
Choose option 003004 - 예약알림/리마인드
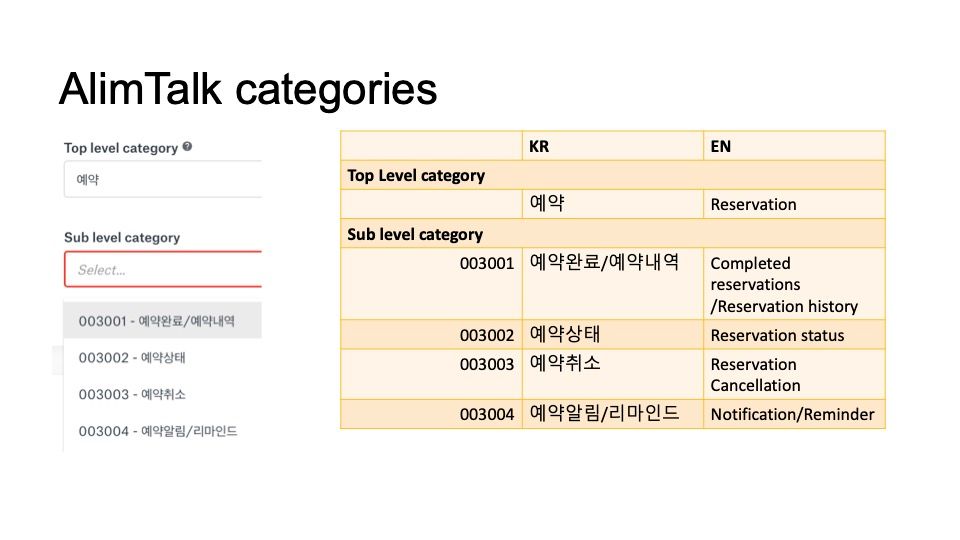click(162, 430)
